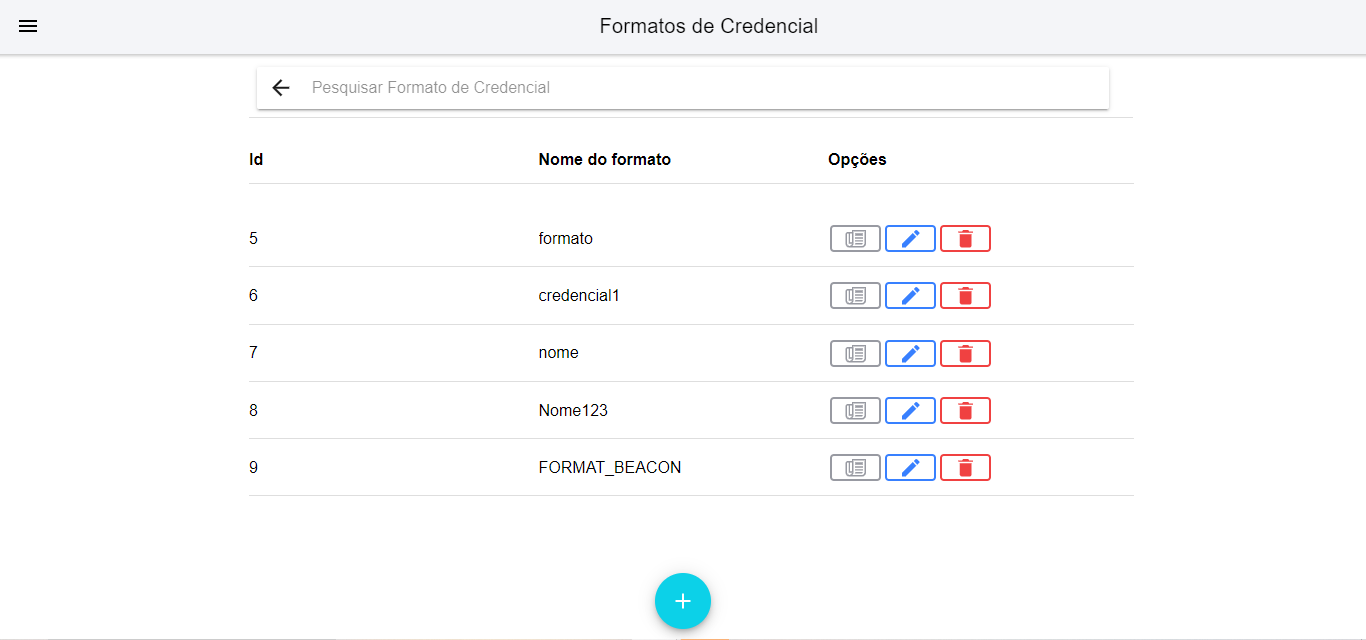View details of format id 5
Image resolution: width=1366 pixels, height=640 pixels.
click(x=855, y=239)
